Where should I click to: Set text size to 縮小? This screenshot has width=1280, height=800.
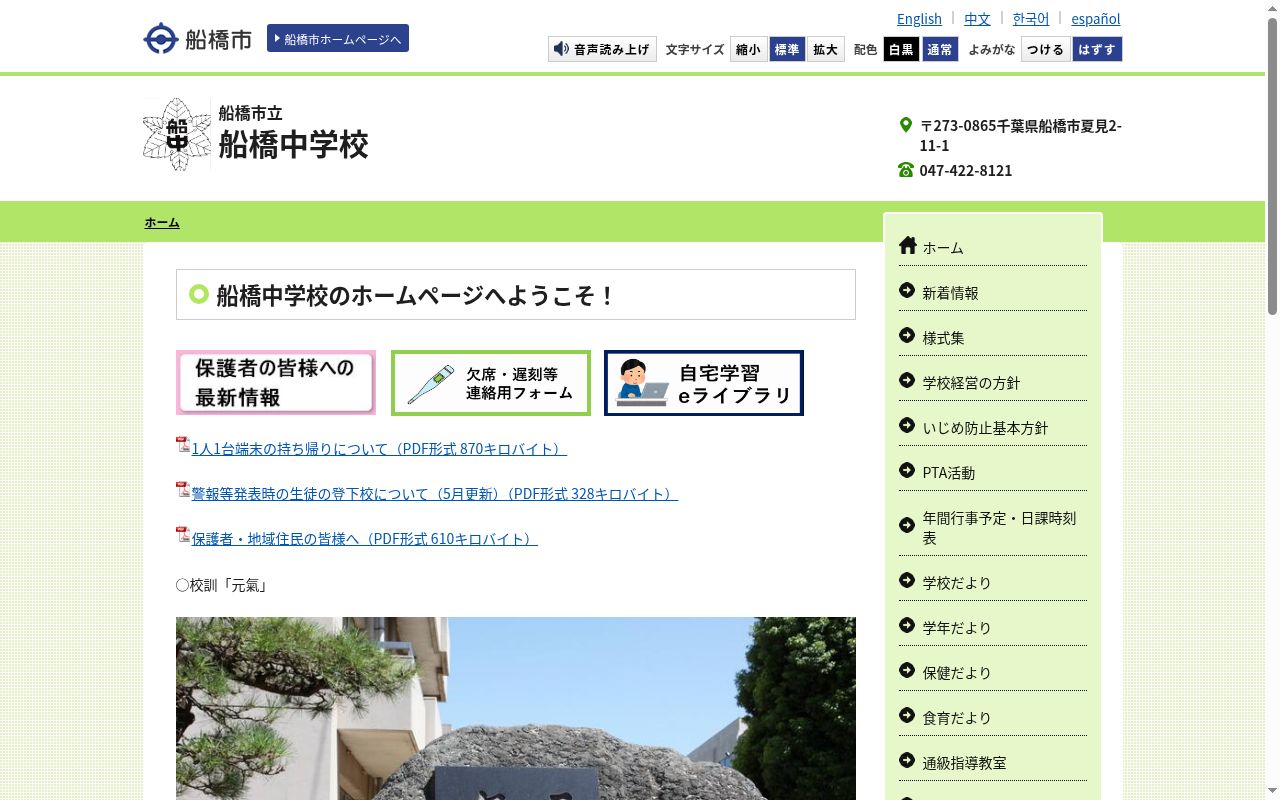[748, 49]
